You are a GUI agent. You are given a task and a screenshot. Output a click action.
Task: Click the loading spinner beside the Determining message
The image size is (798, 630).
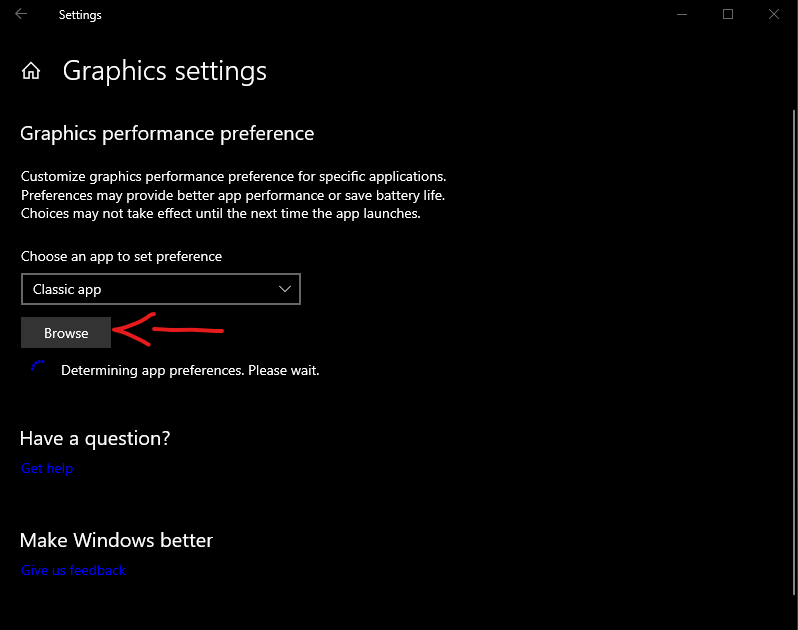click(37, 365)
